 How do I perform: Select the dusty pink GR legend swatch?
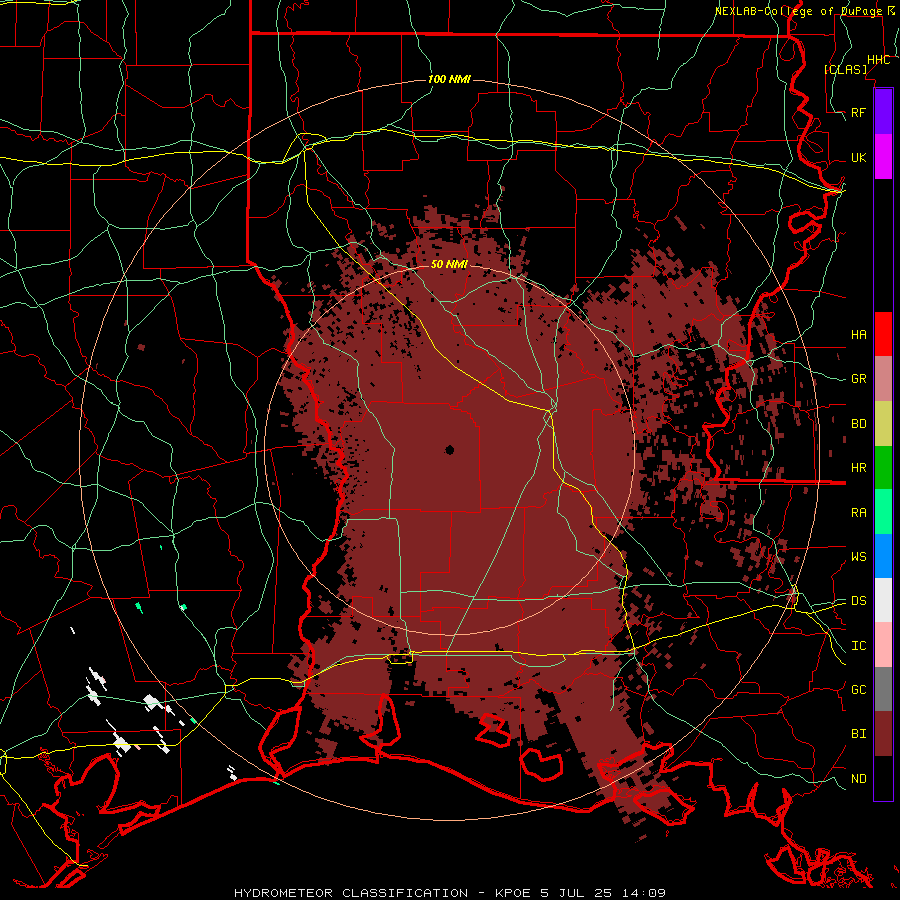point(883,379)
